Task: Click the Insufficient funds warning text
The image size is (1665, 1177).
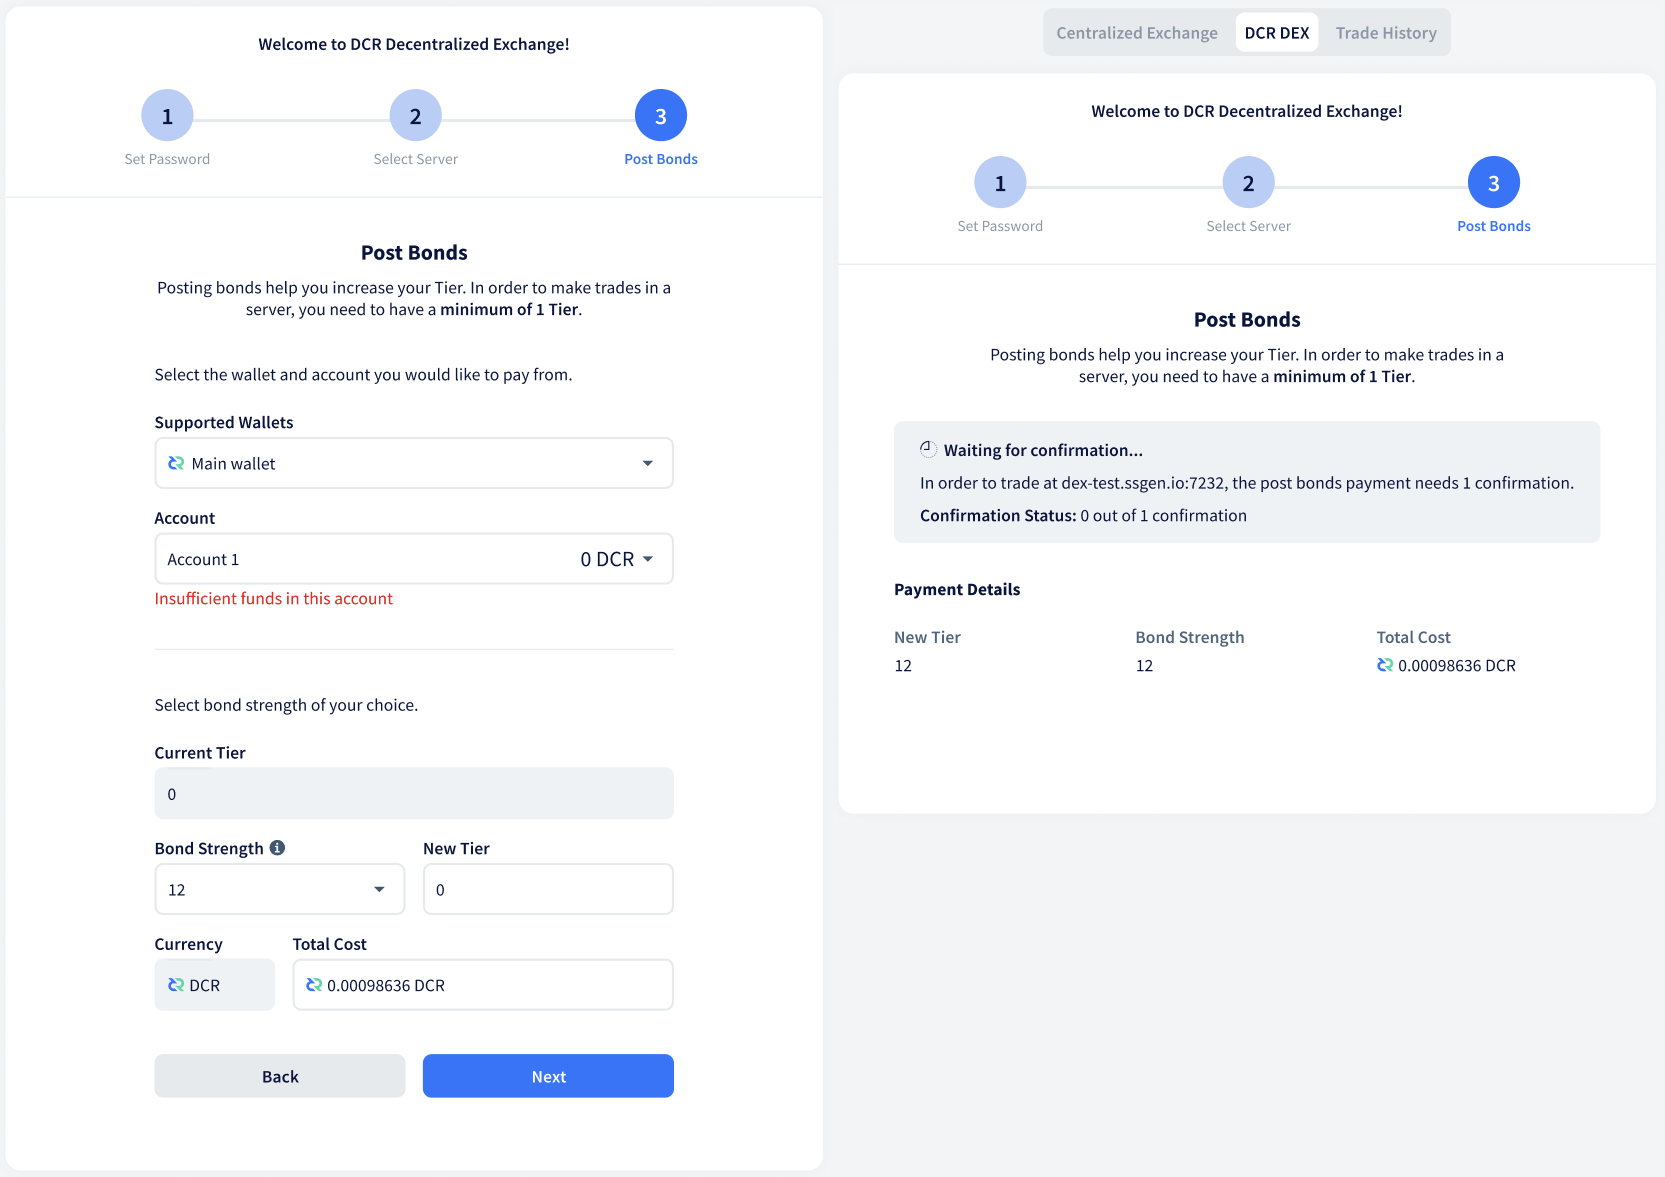Action: click(274, 598)
